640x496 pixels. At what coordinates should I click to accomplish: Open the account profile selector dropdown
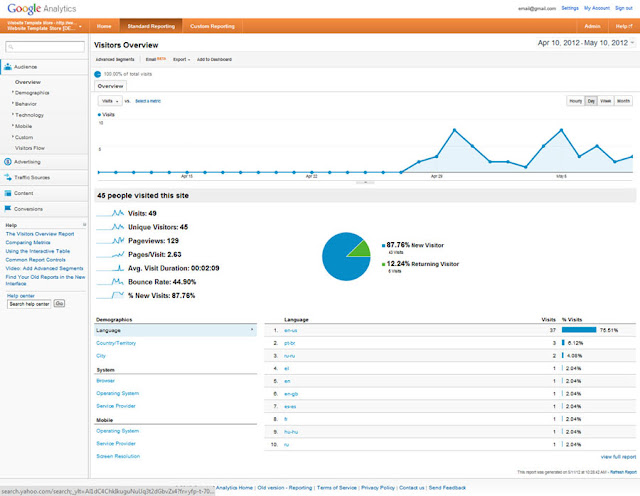(44, 26)
